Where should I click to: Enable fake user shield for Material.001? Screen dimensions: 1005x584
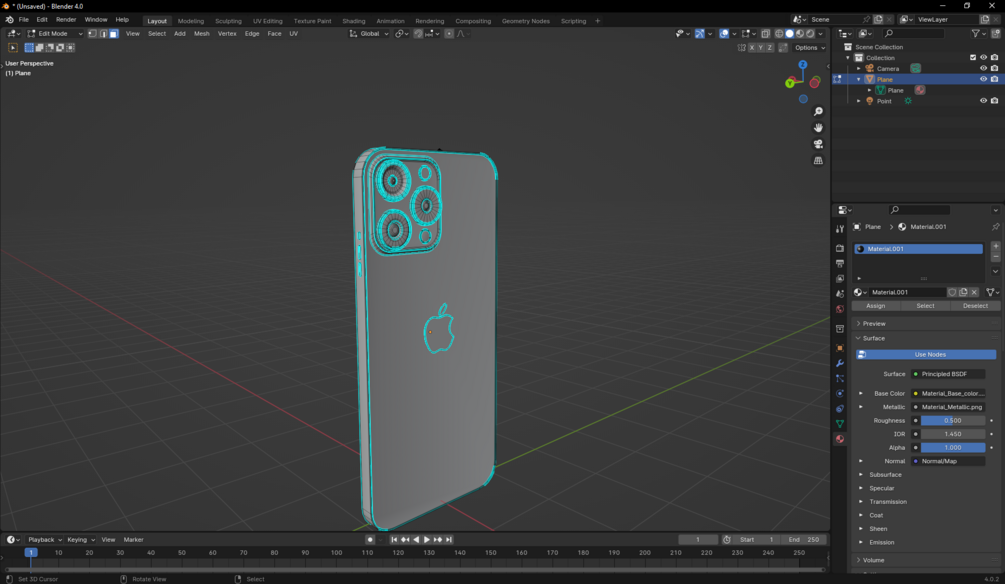point(952,292)
